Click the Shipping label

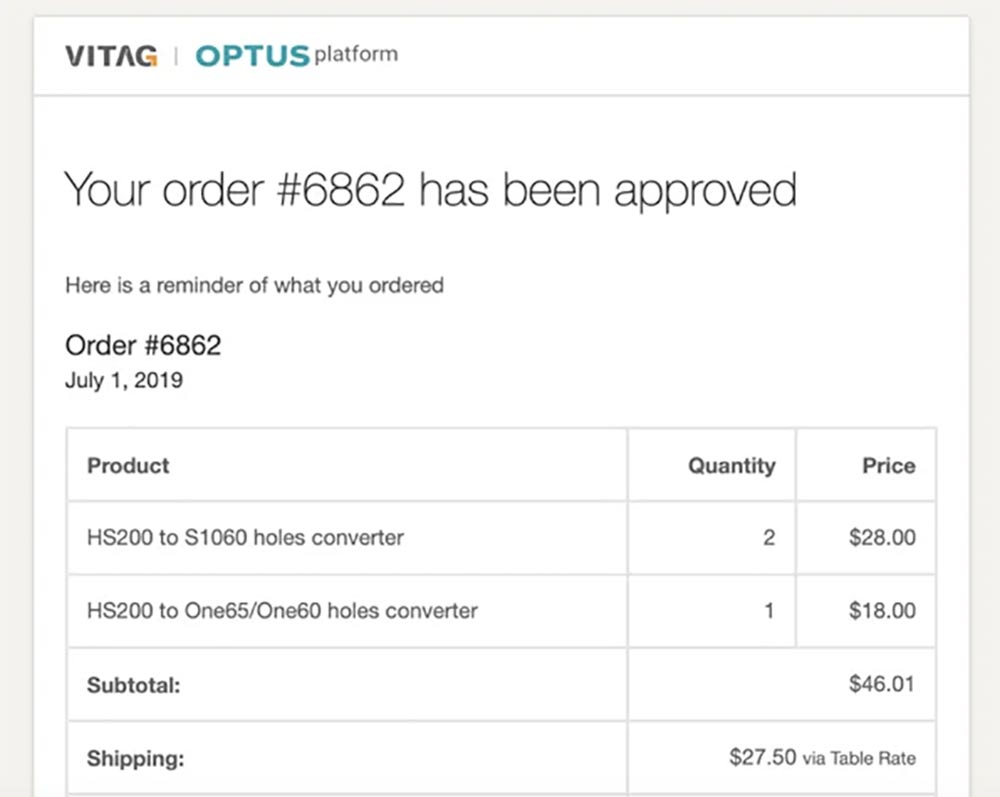[x=136, y=758]
